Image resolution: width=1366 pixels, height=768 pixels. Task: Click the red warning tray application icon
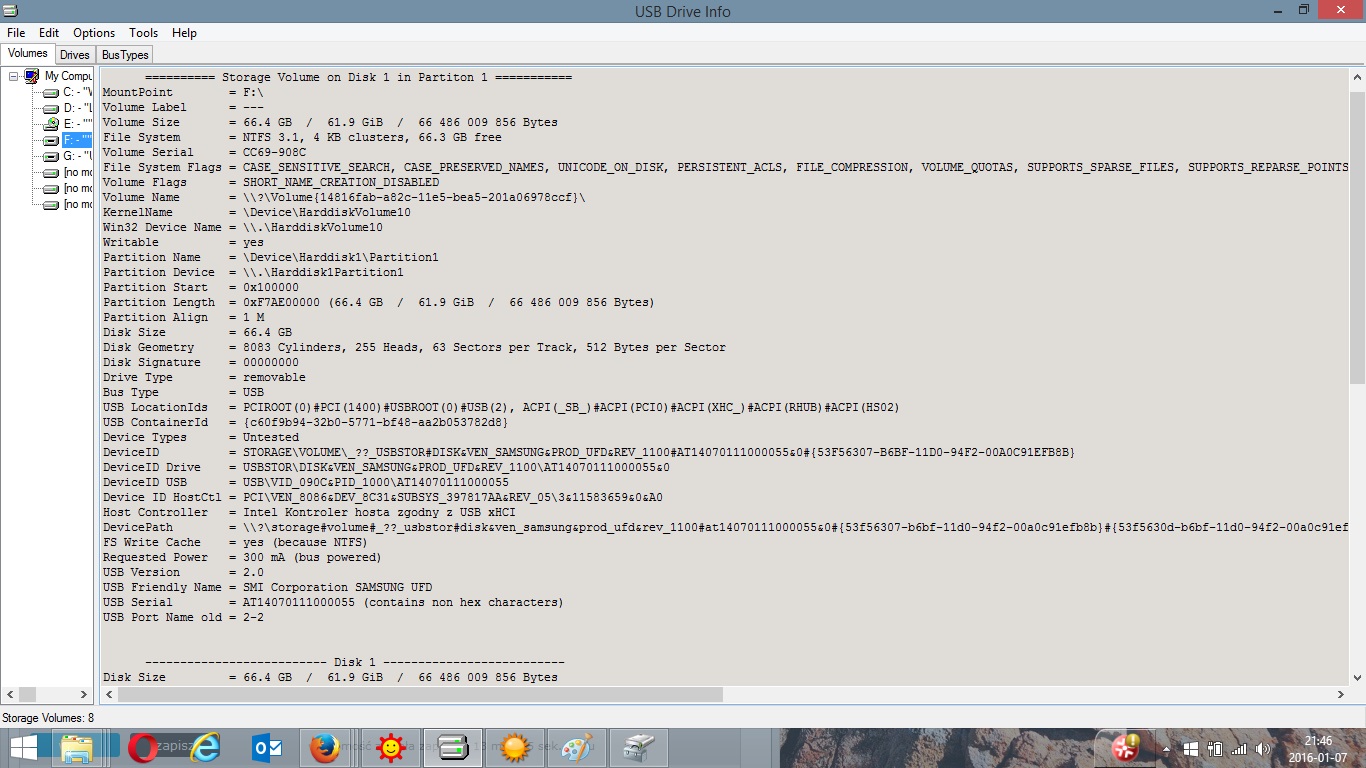(1127, 747)
